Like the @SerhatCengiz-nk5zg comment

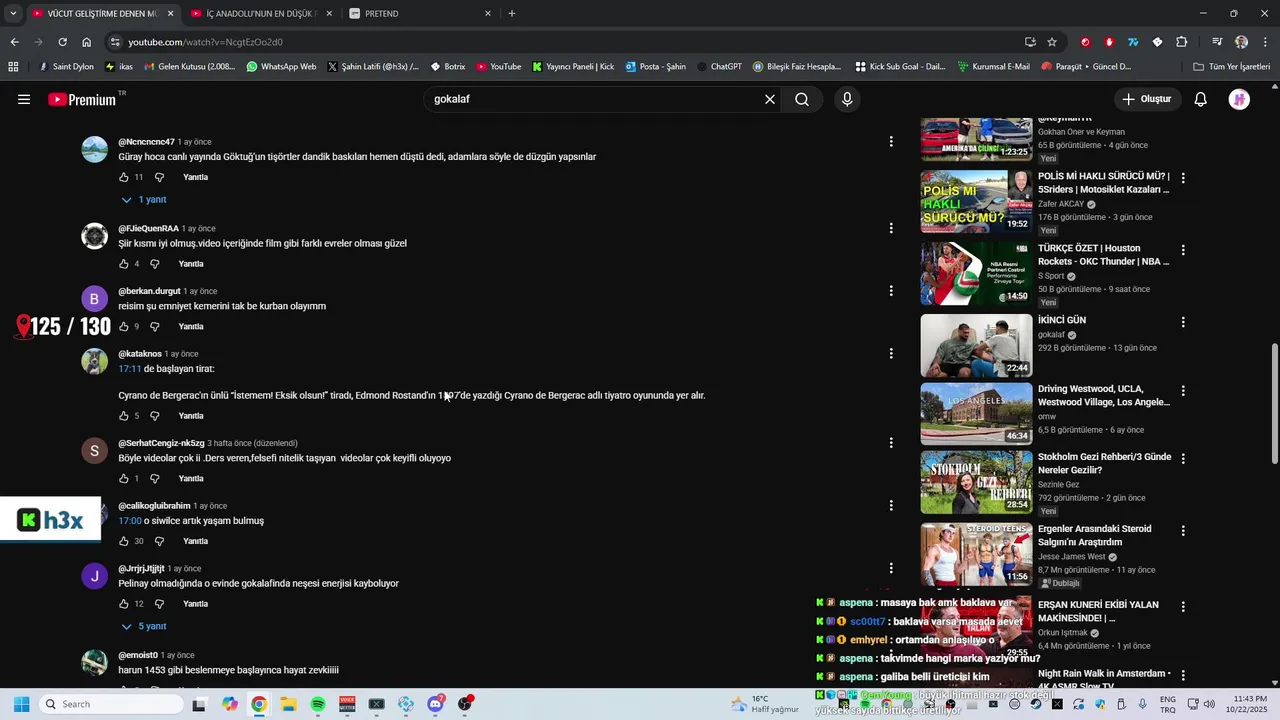124,478
